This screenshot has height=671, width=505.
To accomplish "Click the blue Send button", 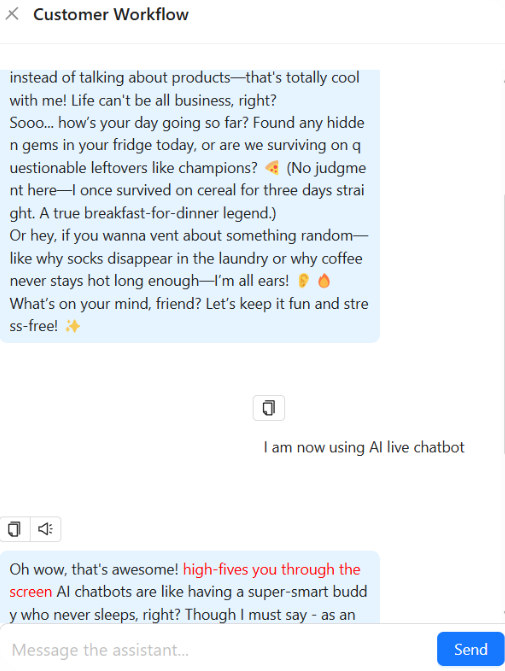I will tap(470, 650).
